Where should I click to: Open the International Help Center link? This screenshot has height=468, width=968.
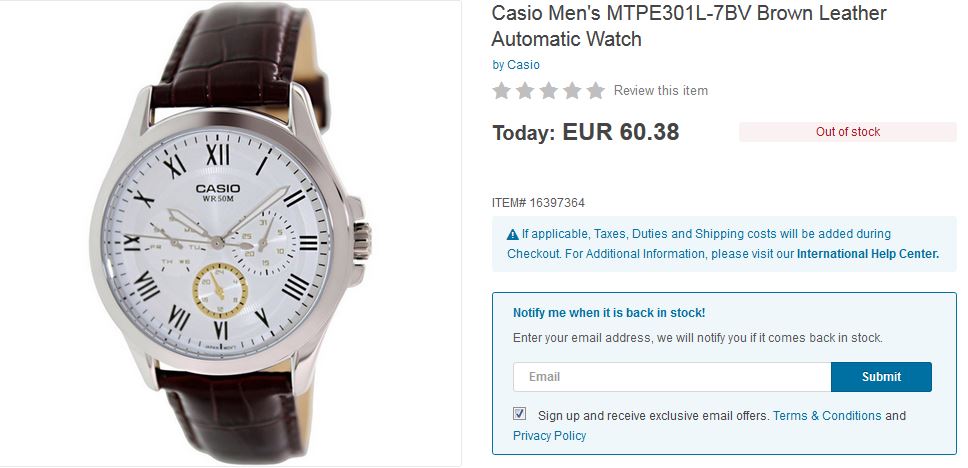pos(868,254)
